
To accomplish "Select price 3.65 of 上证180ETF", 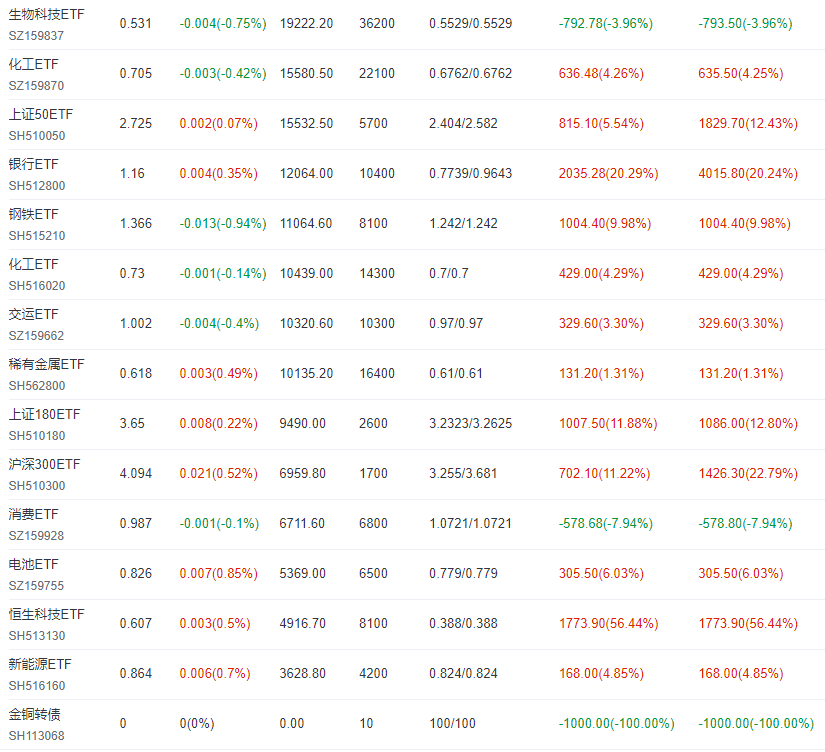I will coord(132,424).
